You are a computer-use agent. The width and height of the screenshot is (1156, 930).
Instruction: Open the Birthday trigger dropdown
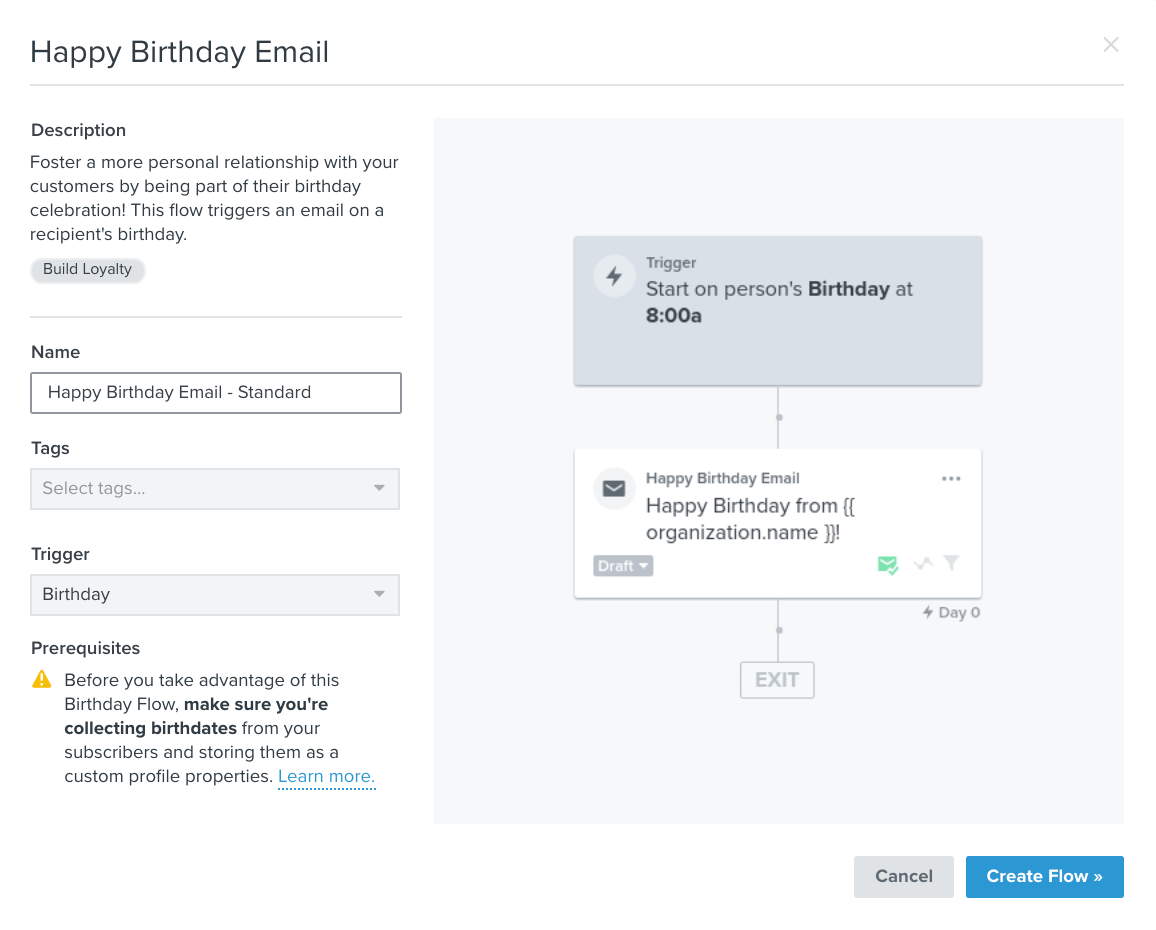click(x=215, y=595)
